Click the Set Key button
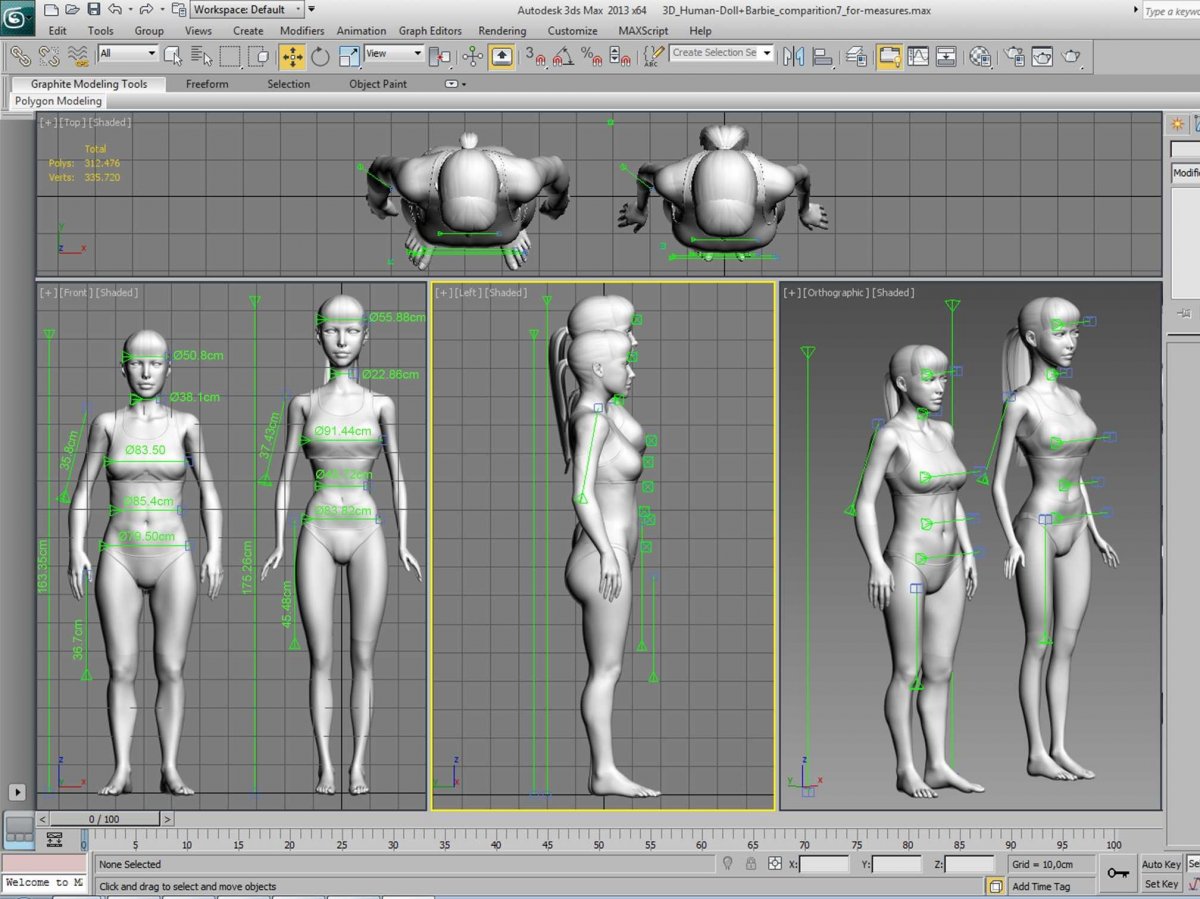 point(1161,884)
